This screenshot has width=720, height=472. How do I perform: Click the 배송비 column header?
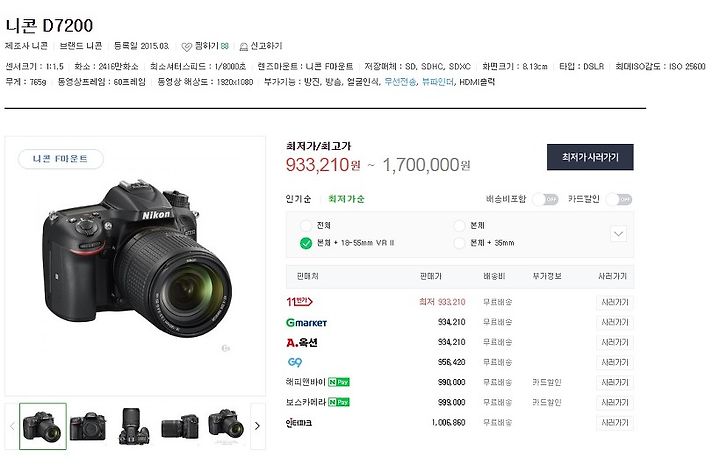click(494, 276)
